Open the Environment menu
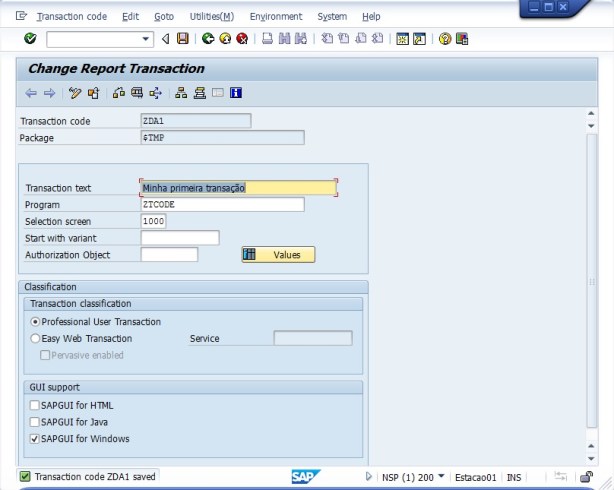This screenshot has width=614, height=490. tap(276, 16)
